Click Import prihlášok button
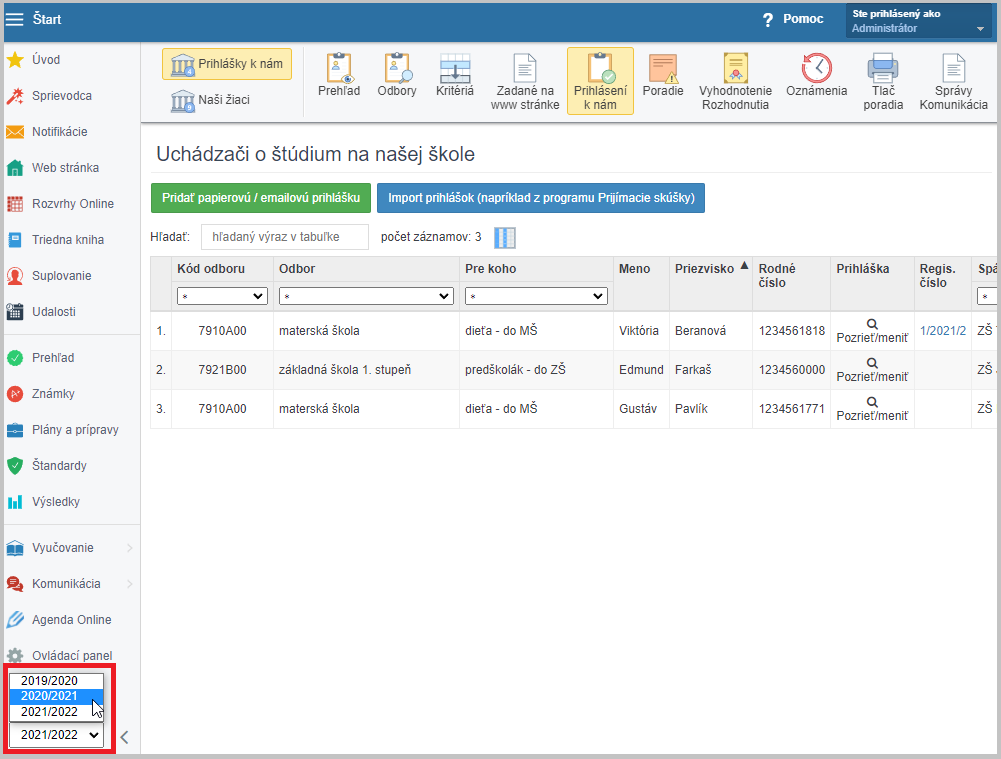 click(541, 198)
